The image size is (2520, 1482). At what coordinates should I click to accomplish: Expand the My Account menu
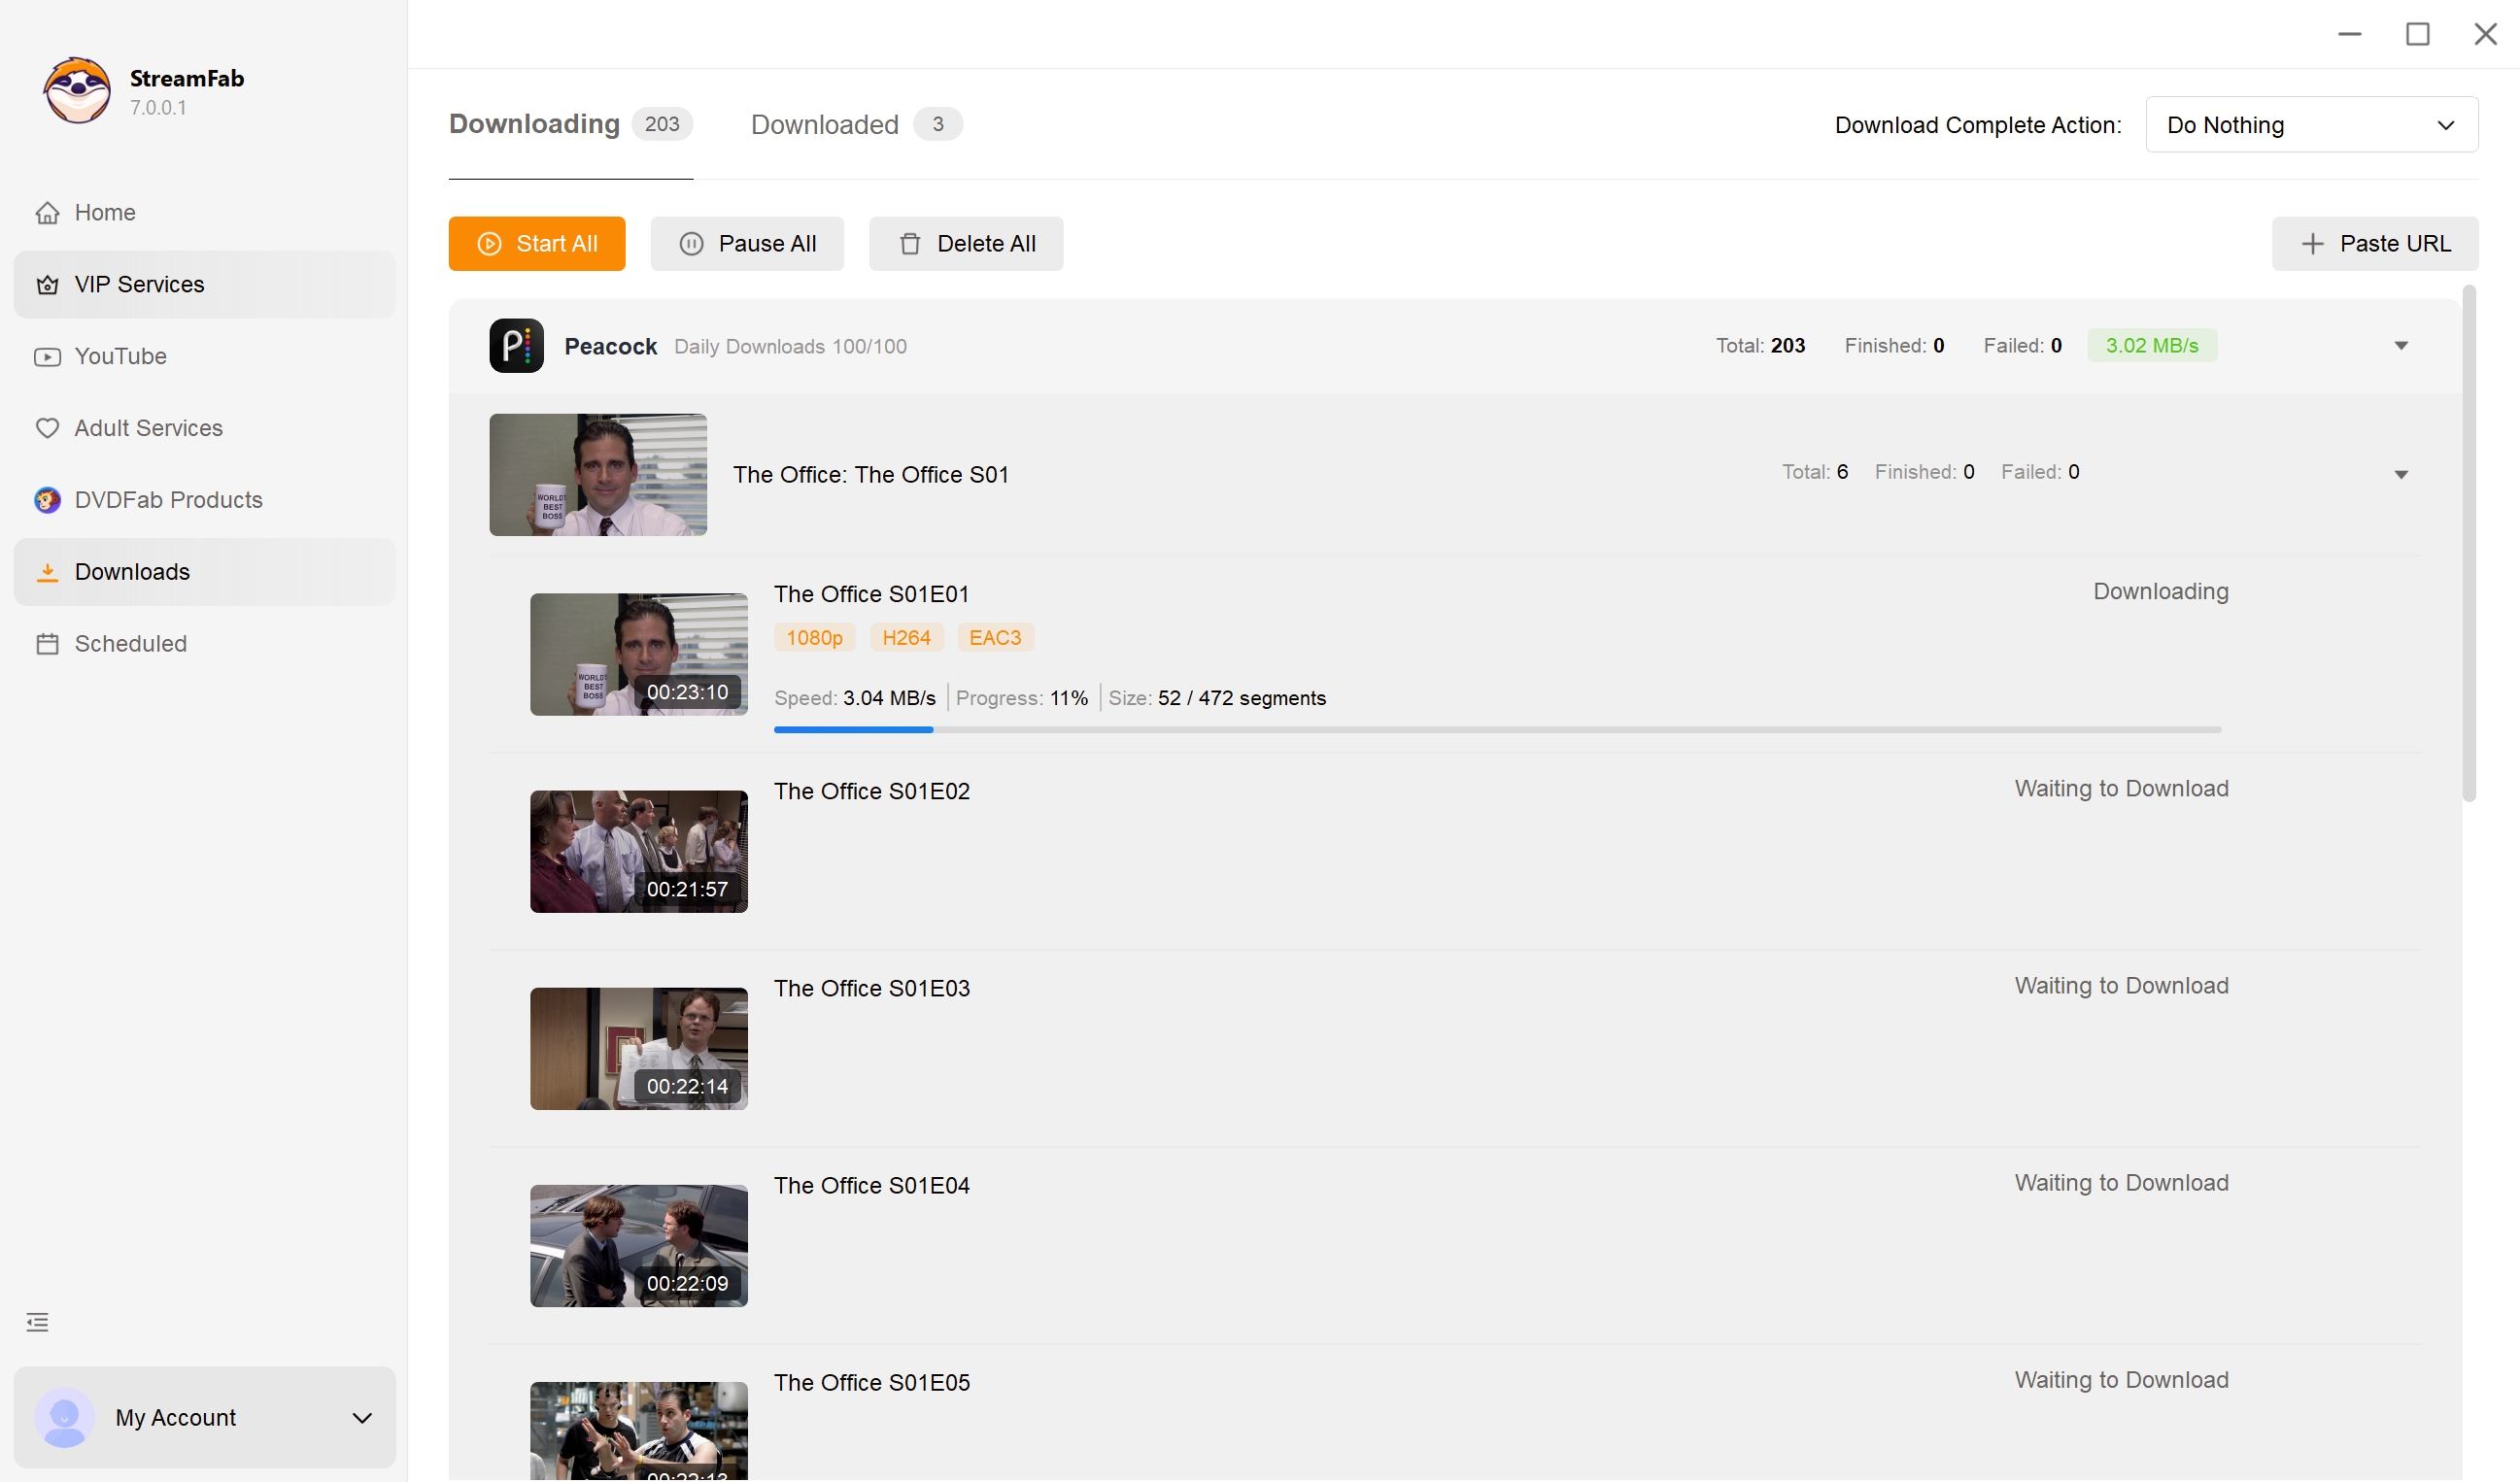coord(362,1418)
